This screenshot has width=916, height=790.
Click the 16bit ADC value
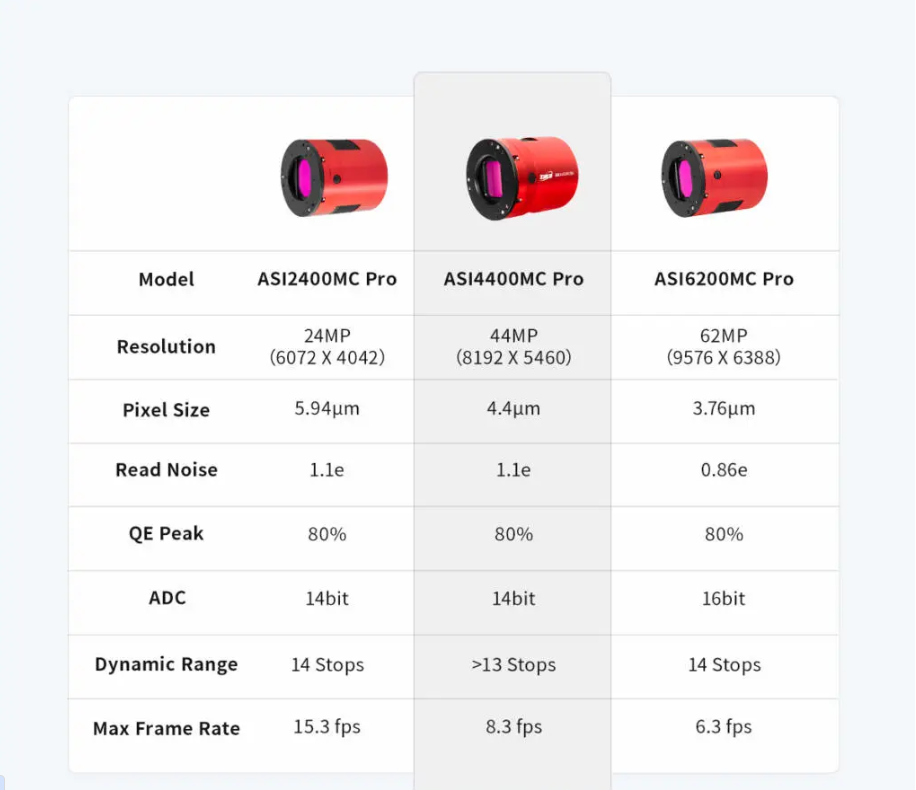click(724, 599)
